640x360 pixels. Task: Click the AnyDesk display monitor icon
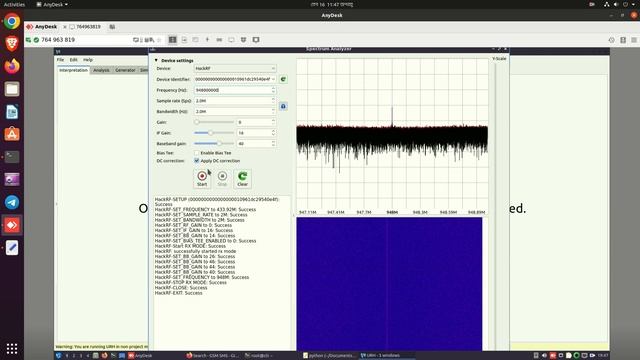click(x=231, y=40)
